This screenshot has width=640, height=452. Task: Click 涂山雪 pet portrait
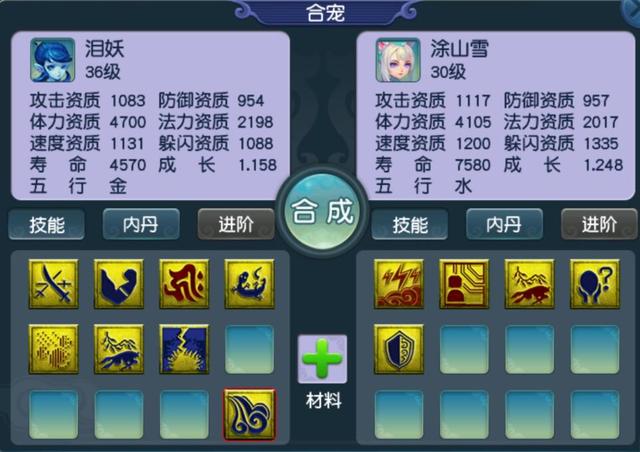point(398,60)
